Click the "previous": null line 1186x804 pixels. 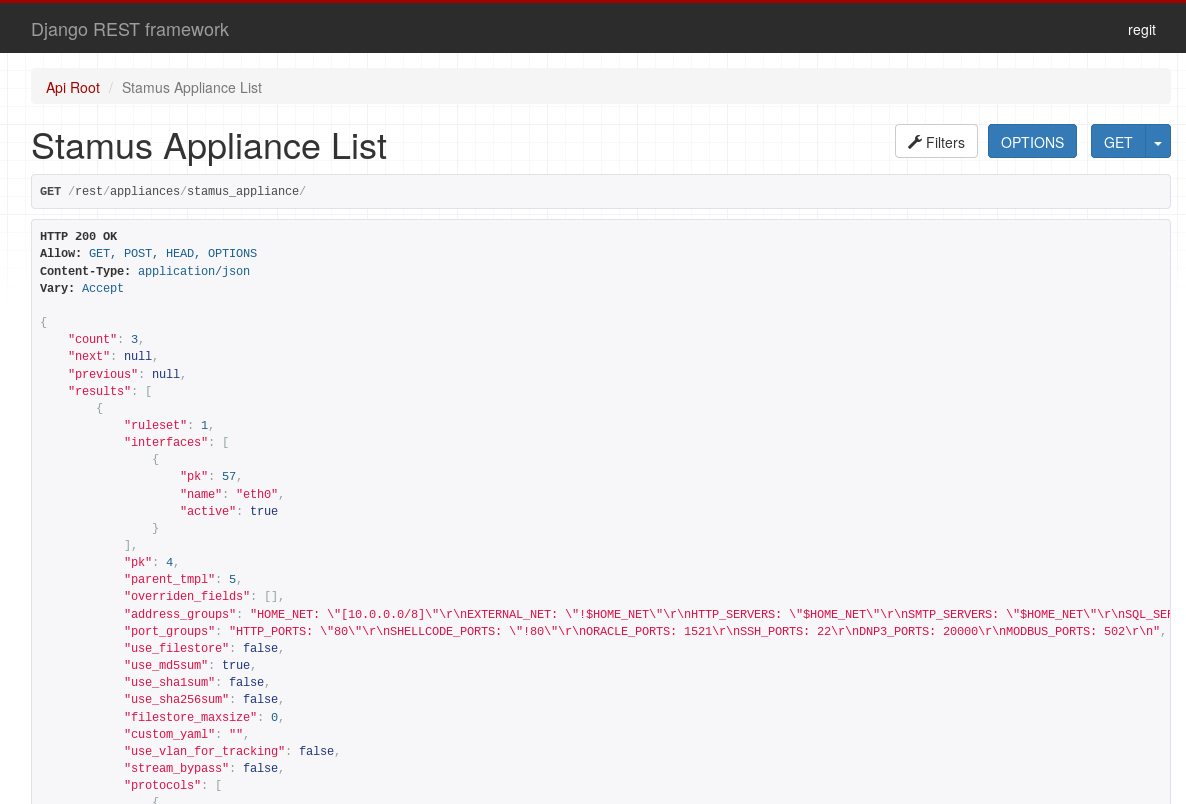[x=127, y=374]
